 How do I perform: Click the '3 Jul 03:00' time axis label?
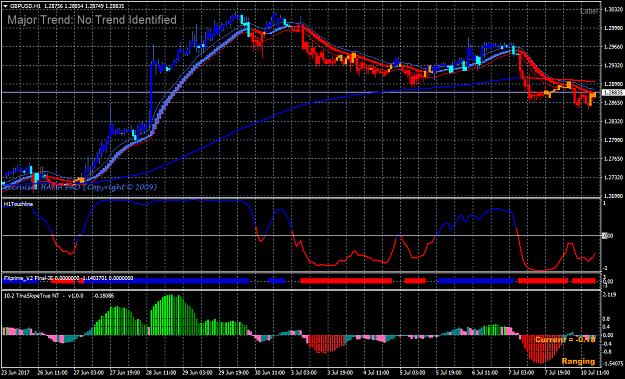(304, 373)
